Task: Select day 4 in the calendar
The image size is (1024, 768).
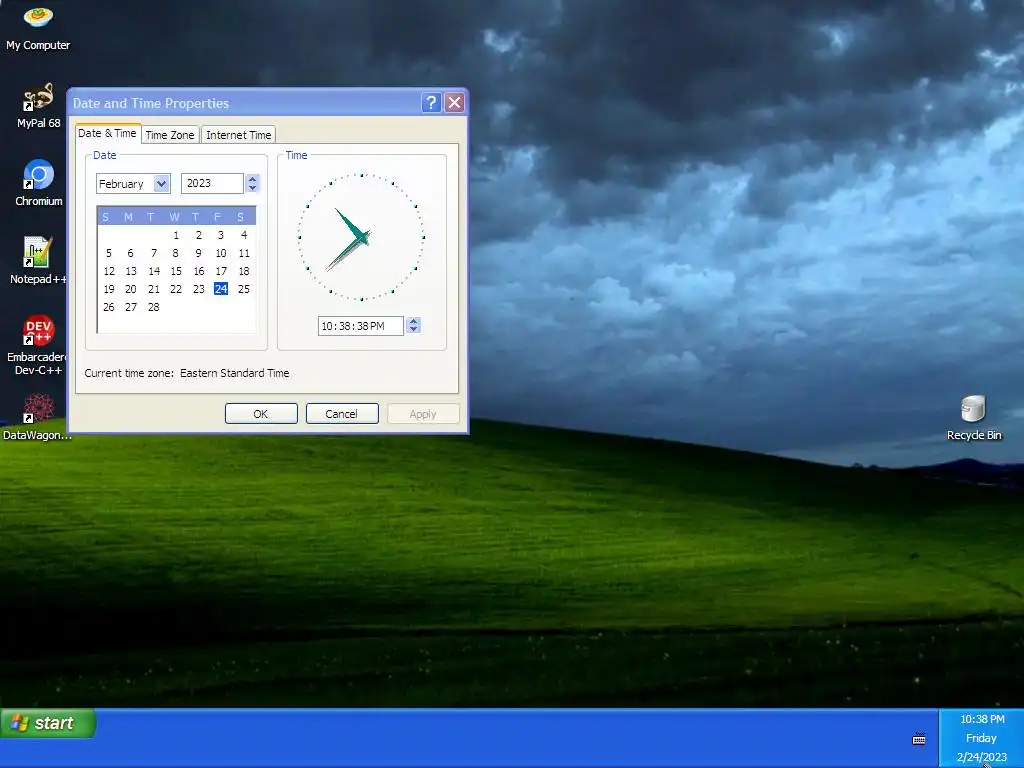Action: tap(244, 235)
